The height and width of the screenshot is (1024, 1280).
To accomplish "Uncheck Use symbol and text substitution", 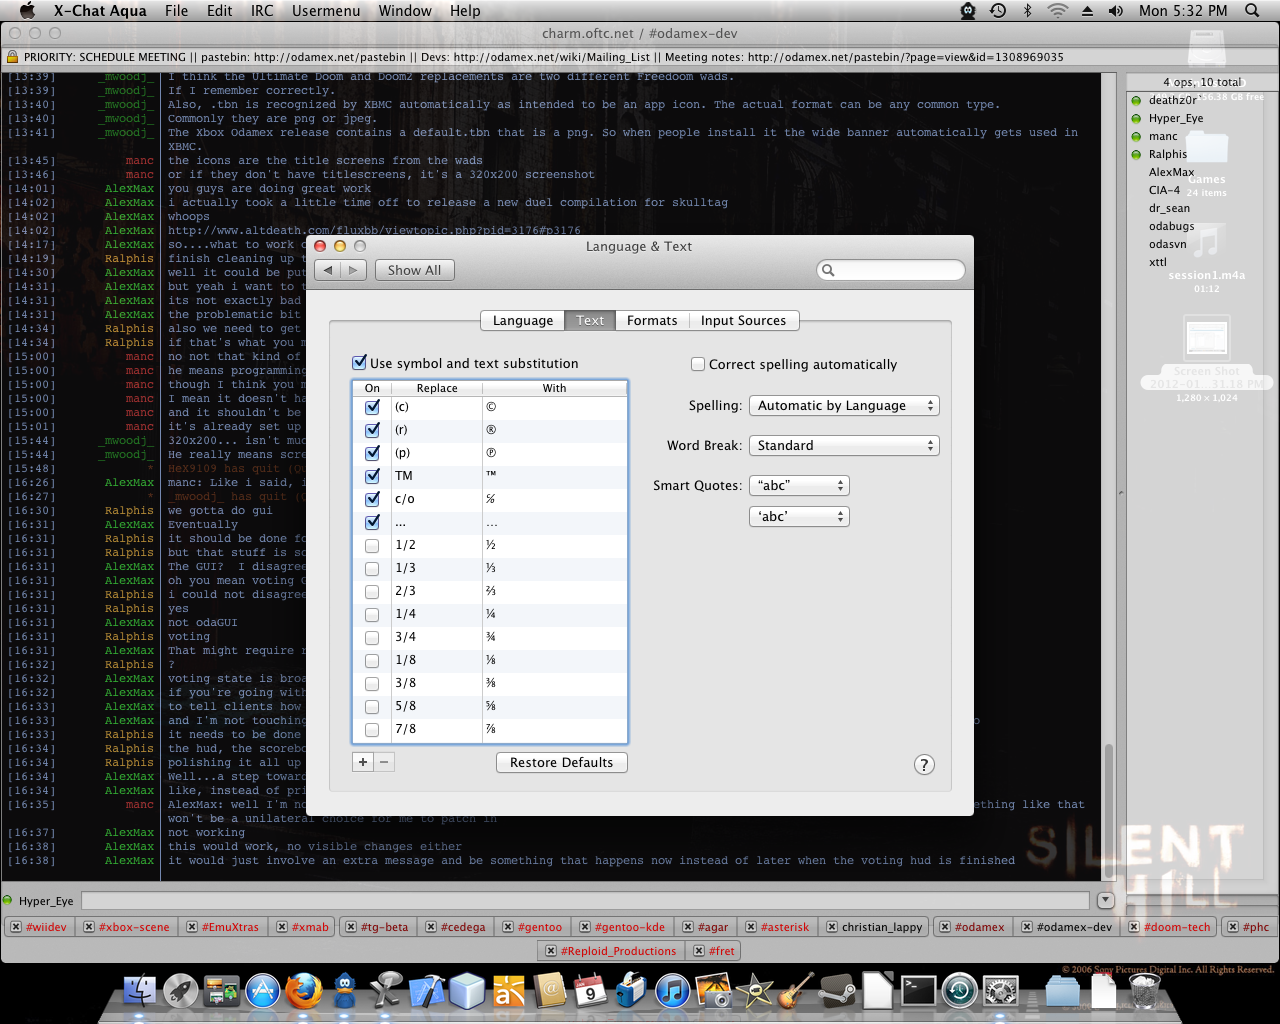I will [360, 363].
